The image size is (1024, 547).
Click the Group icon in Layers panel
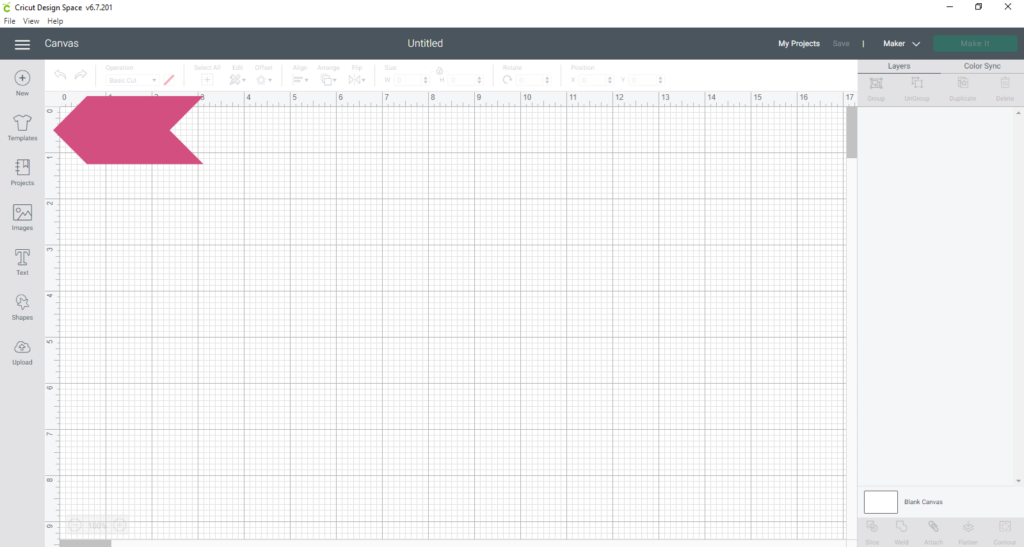[876, 83]
